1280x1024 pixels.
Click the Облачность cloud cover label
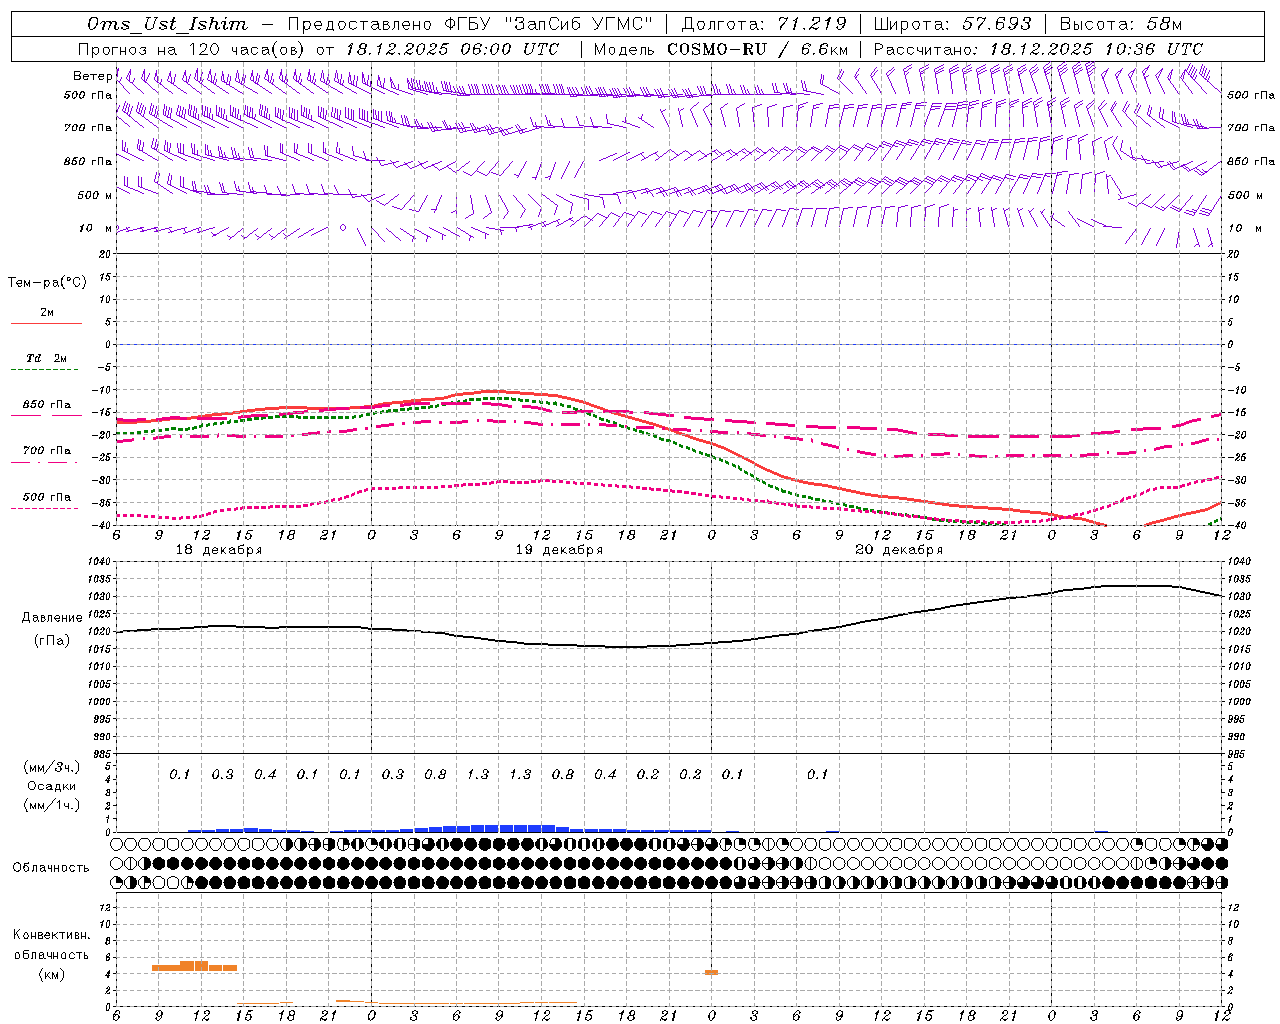tap(51, 867)
